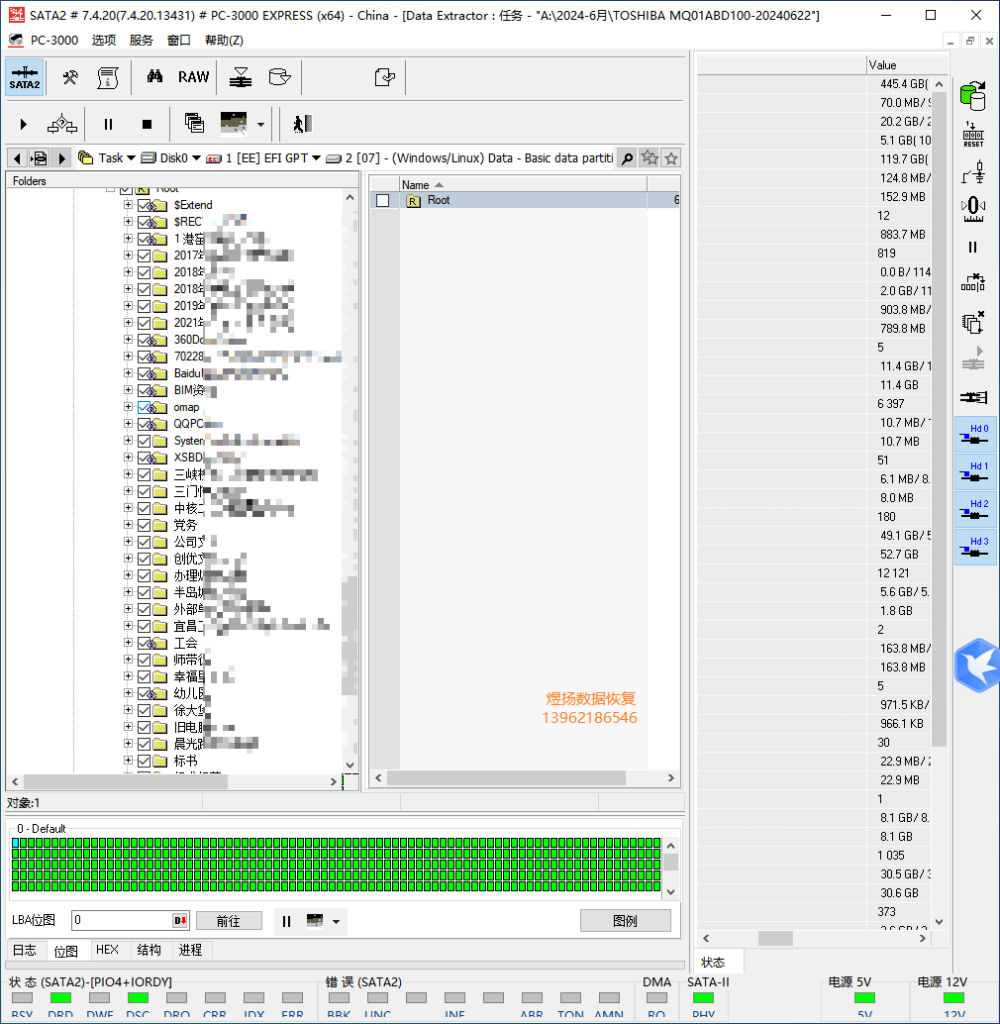Screen dimensions: 1000x1024
Task: Toggle checkbox for XSBD folder
Action: point(144,458)
